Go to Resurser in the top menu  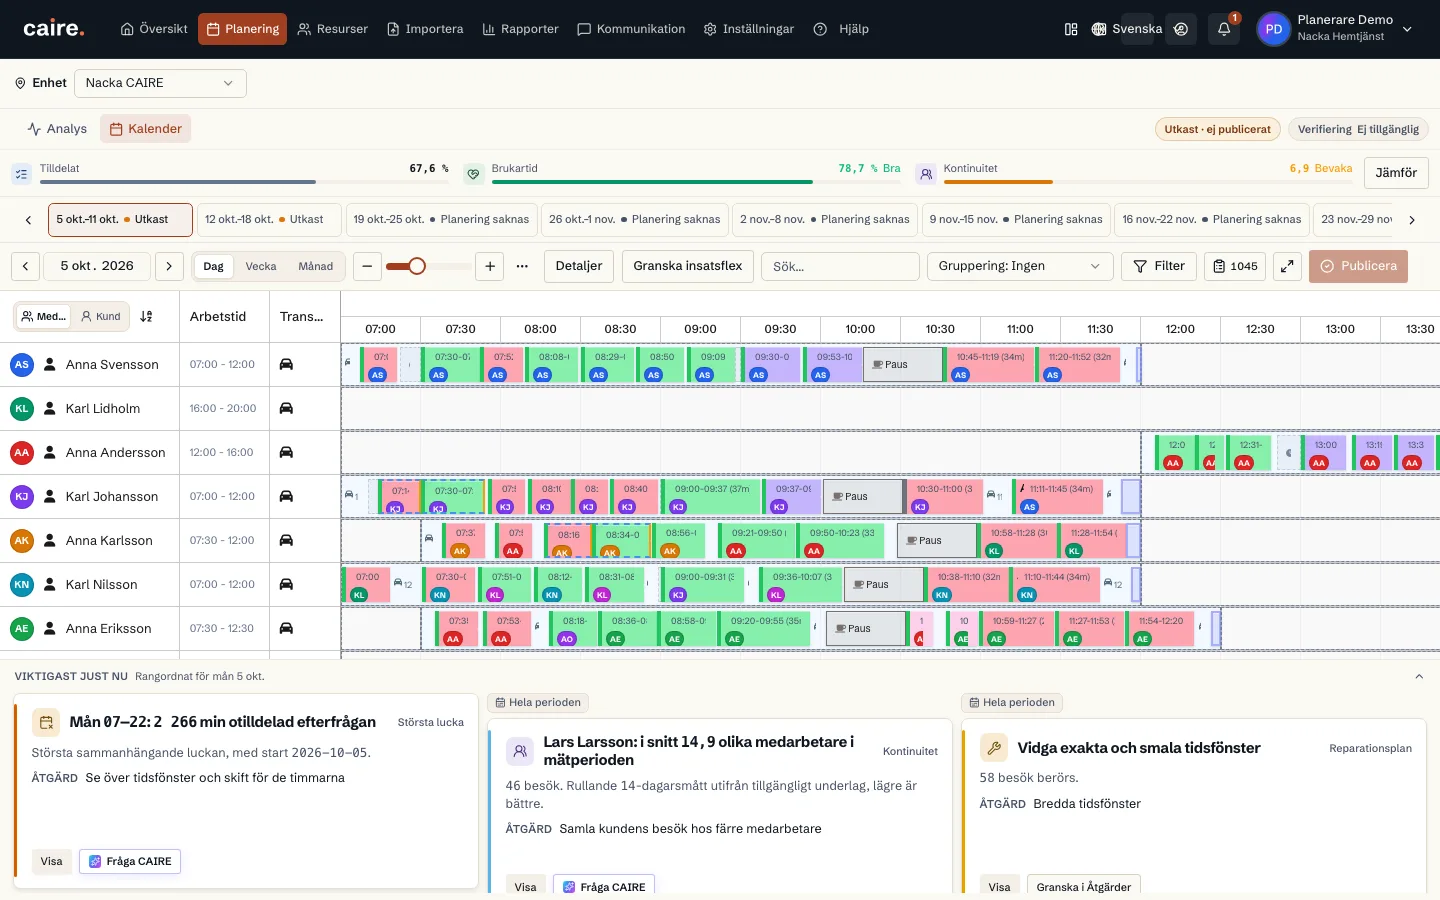[333, 29]
